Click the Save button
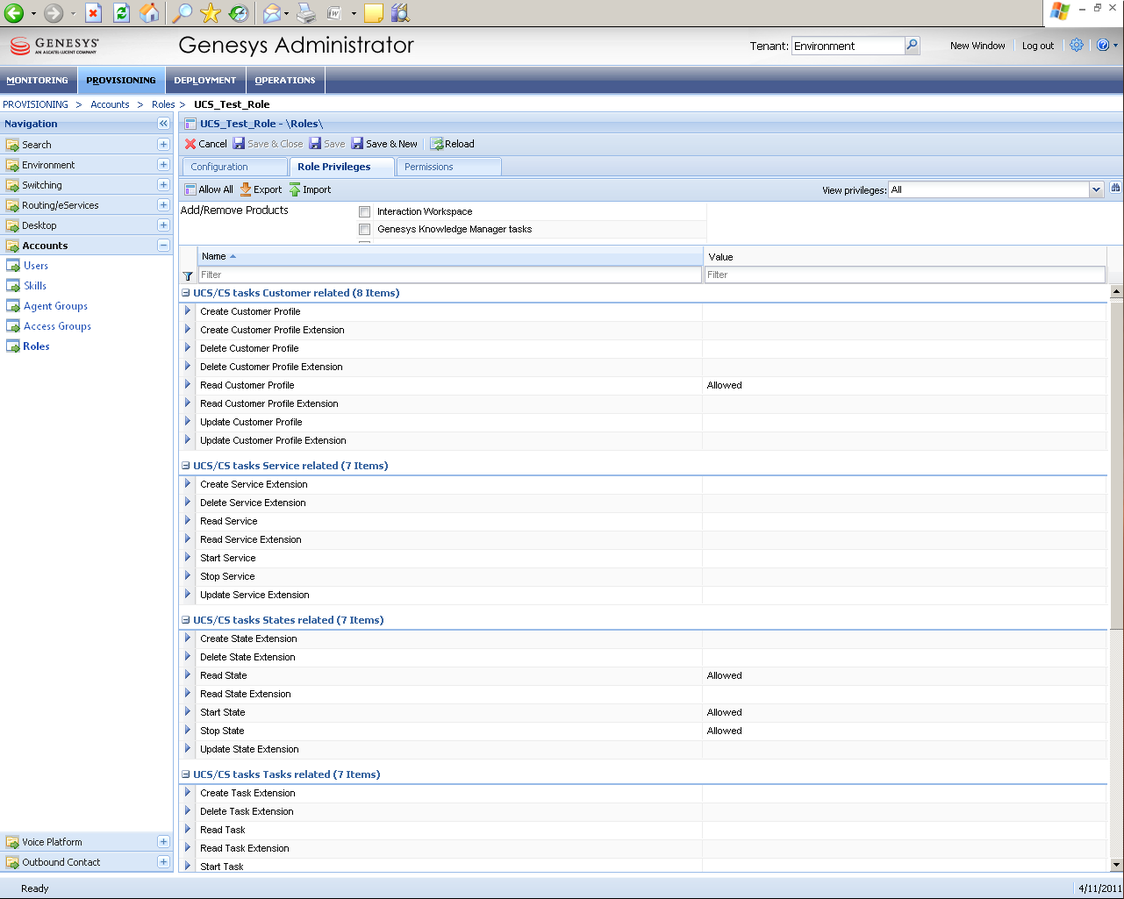 click(328, 143)
